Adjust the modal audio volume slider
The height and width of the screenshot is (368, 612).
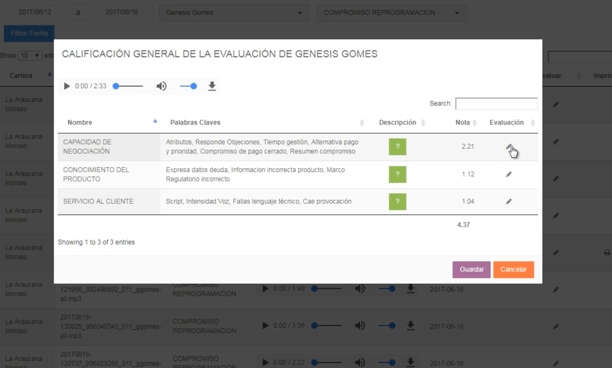coord(188,86)
